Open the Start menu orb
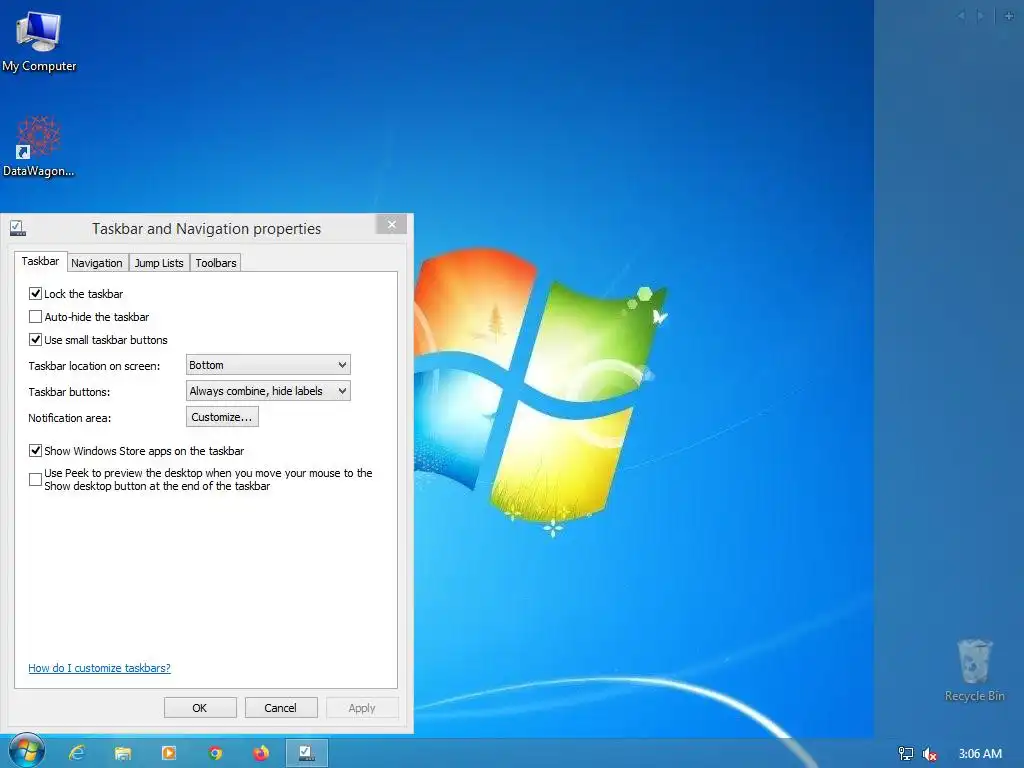Screen dimensions: 1024x768 pos(26,751)
